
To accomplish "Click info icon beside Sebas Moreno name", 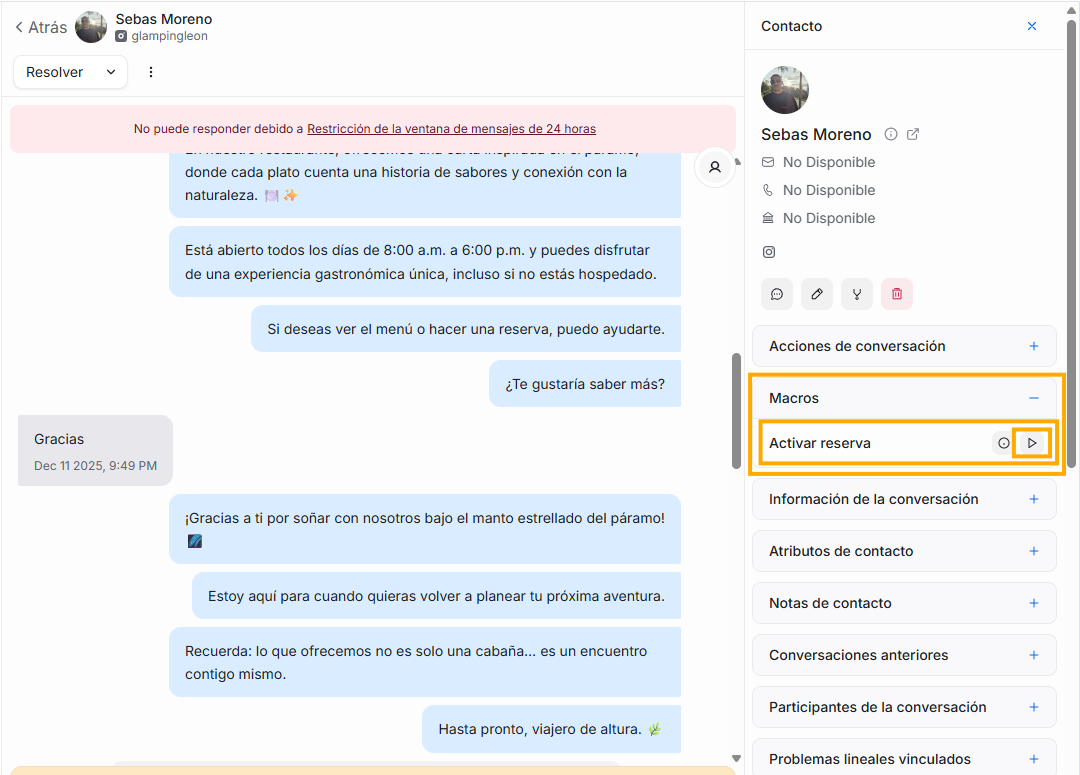I will [x=891, y=134].
